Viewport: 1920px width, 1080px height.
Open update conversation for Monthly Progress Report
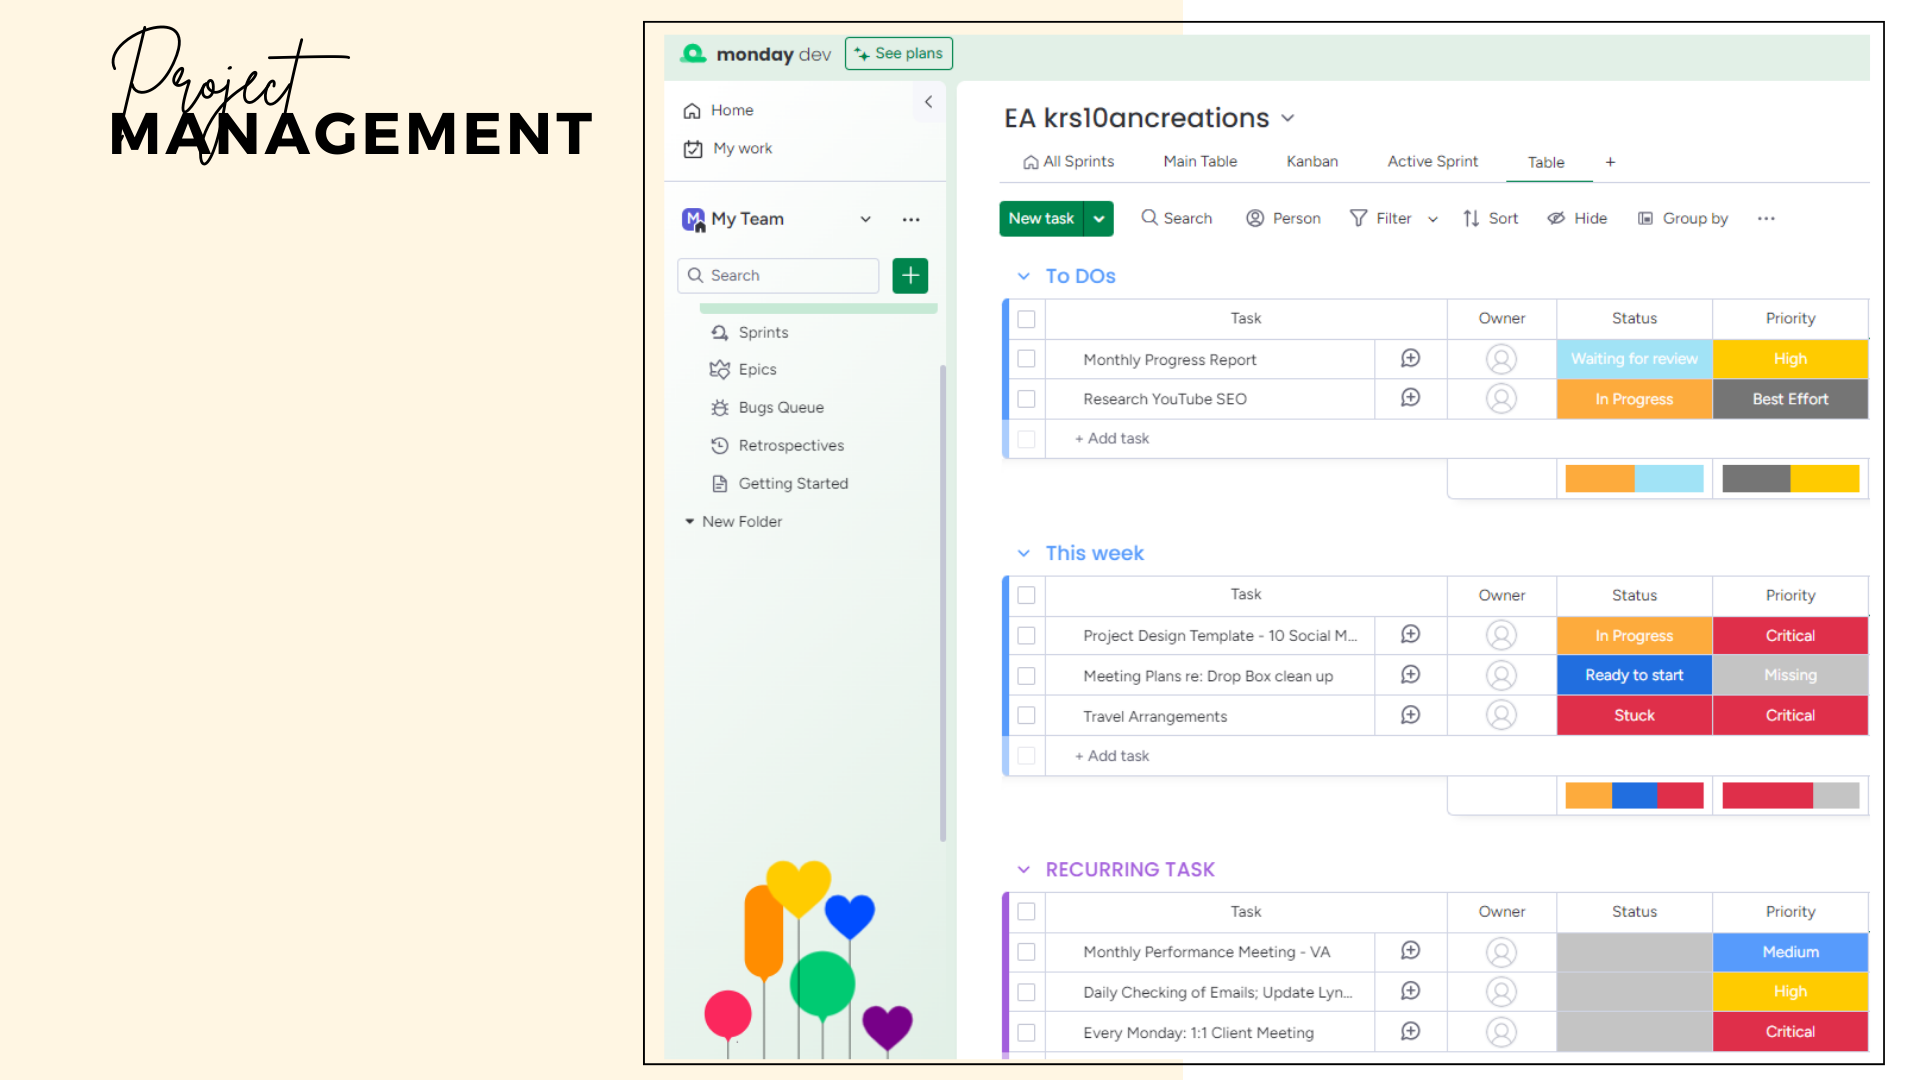[1410, 358]
